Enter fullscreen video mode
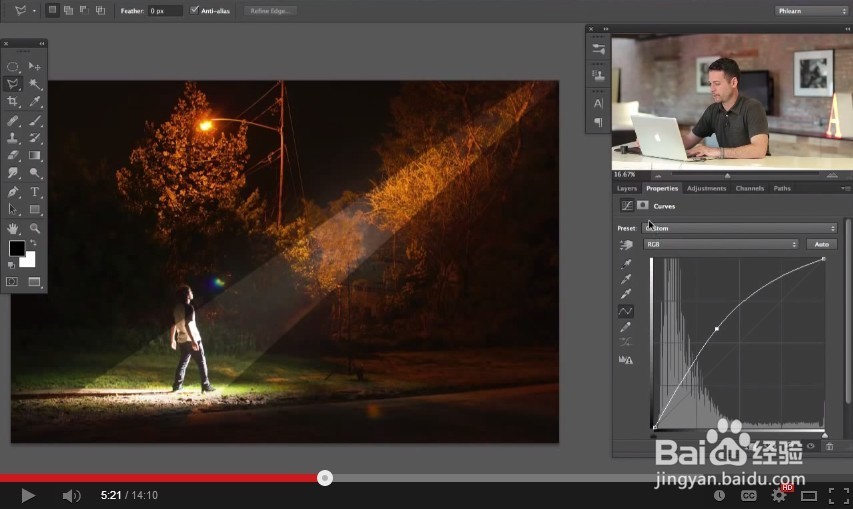 pyautogui.click(x=838, y=495)
